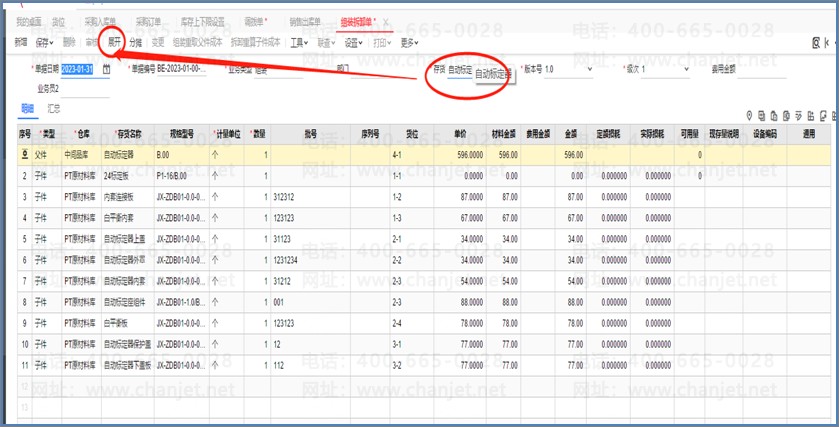839x427 pixels.
Task: Select the 24标定板 row name cell
Action: (x=128, y=176)
